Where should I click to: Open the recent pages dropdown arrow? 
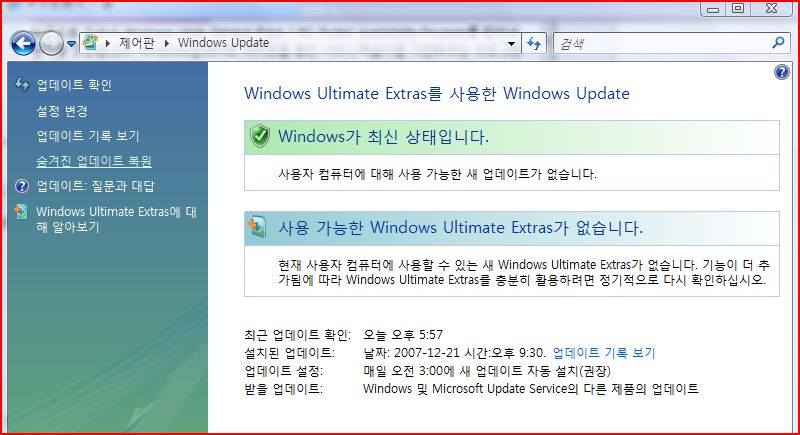[x=71, y=44]
